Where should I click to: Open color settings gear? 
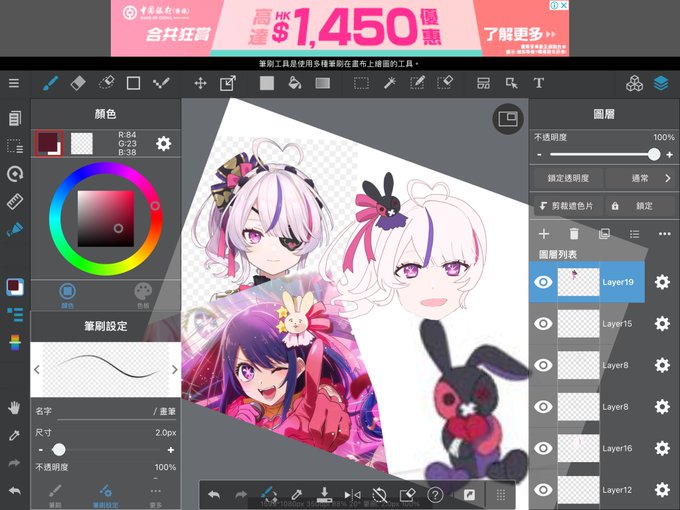(x=163, y=144)
